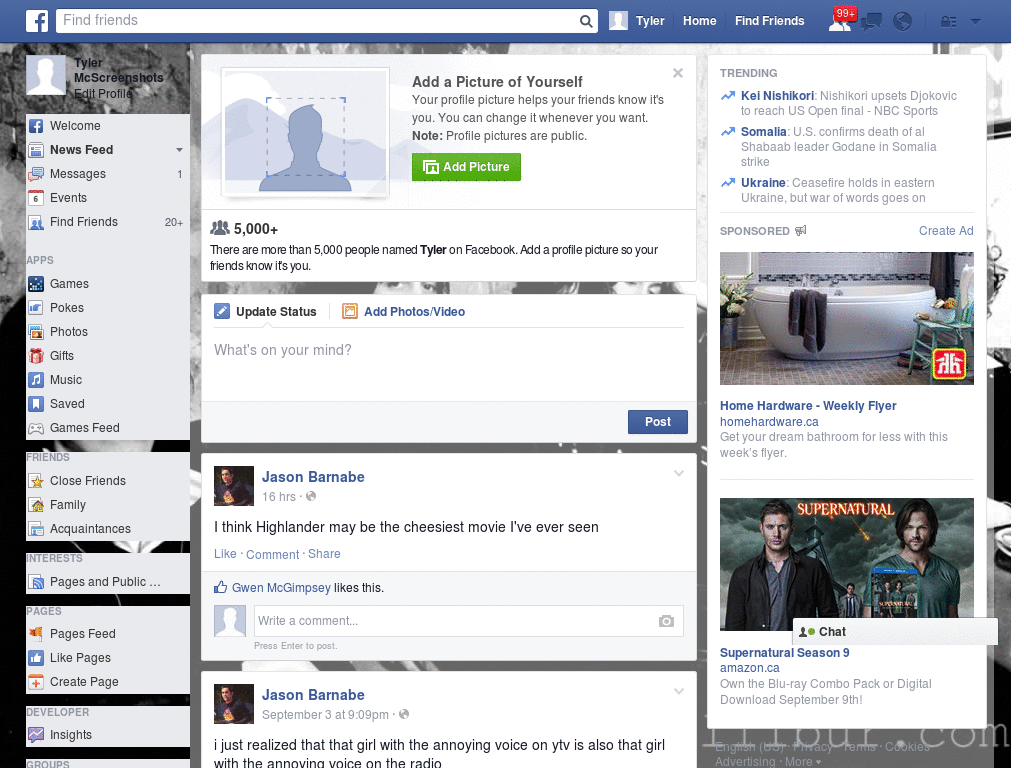Open Jason Barnabe's profile from Highlander post
This screenshot has height=768, width=1024.
(x=313, y=477)
